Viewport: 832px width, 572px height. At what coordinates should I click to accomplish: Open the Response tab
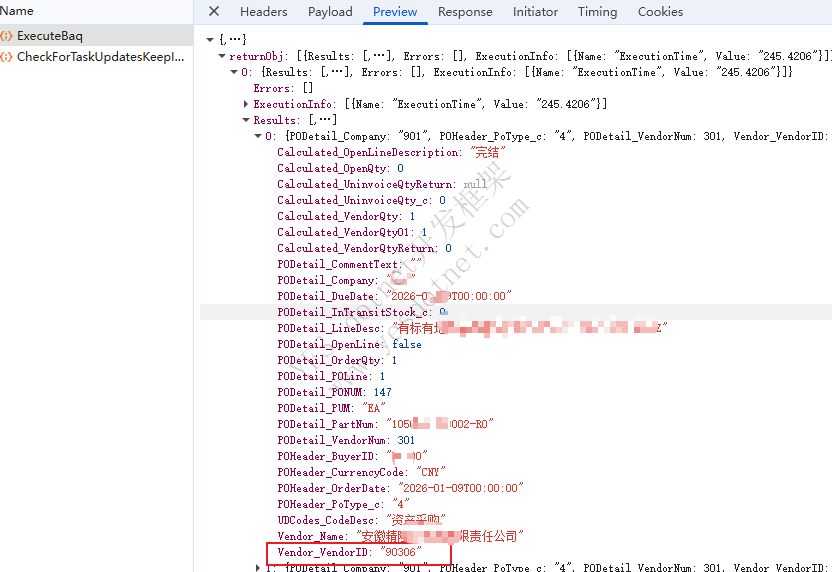point(465,12)
